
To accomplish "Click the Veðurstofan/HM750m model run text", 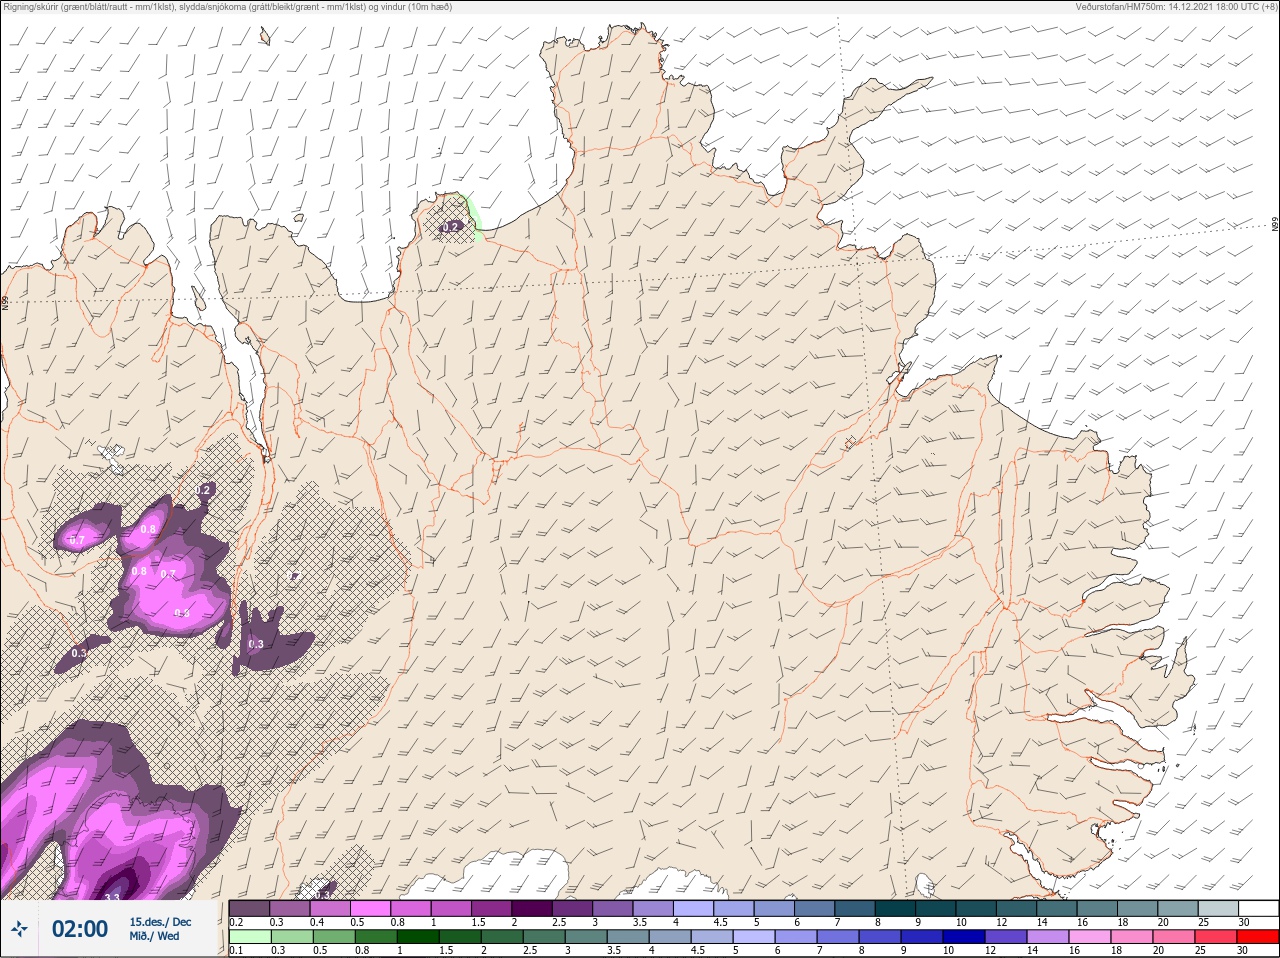I will pos(1176,7).
